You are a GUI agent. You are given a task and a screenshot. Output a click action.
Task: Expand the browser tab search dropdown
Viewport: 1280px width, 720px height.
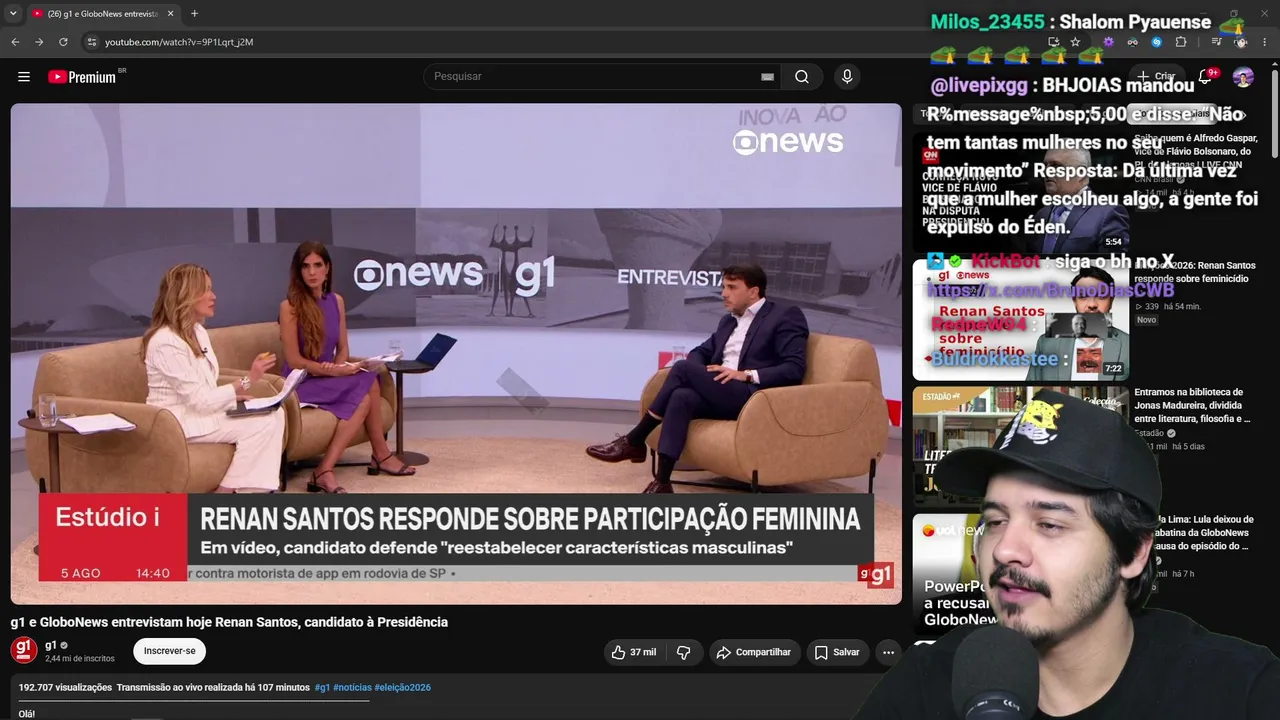13,14
